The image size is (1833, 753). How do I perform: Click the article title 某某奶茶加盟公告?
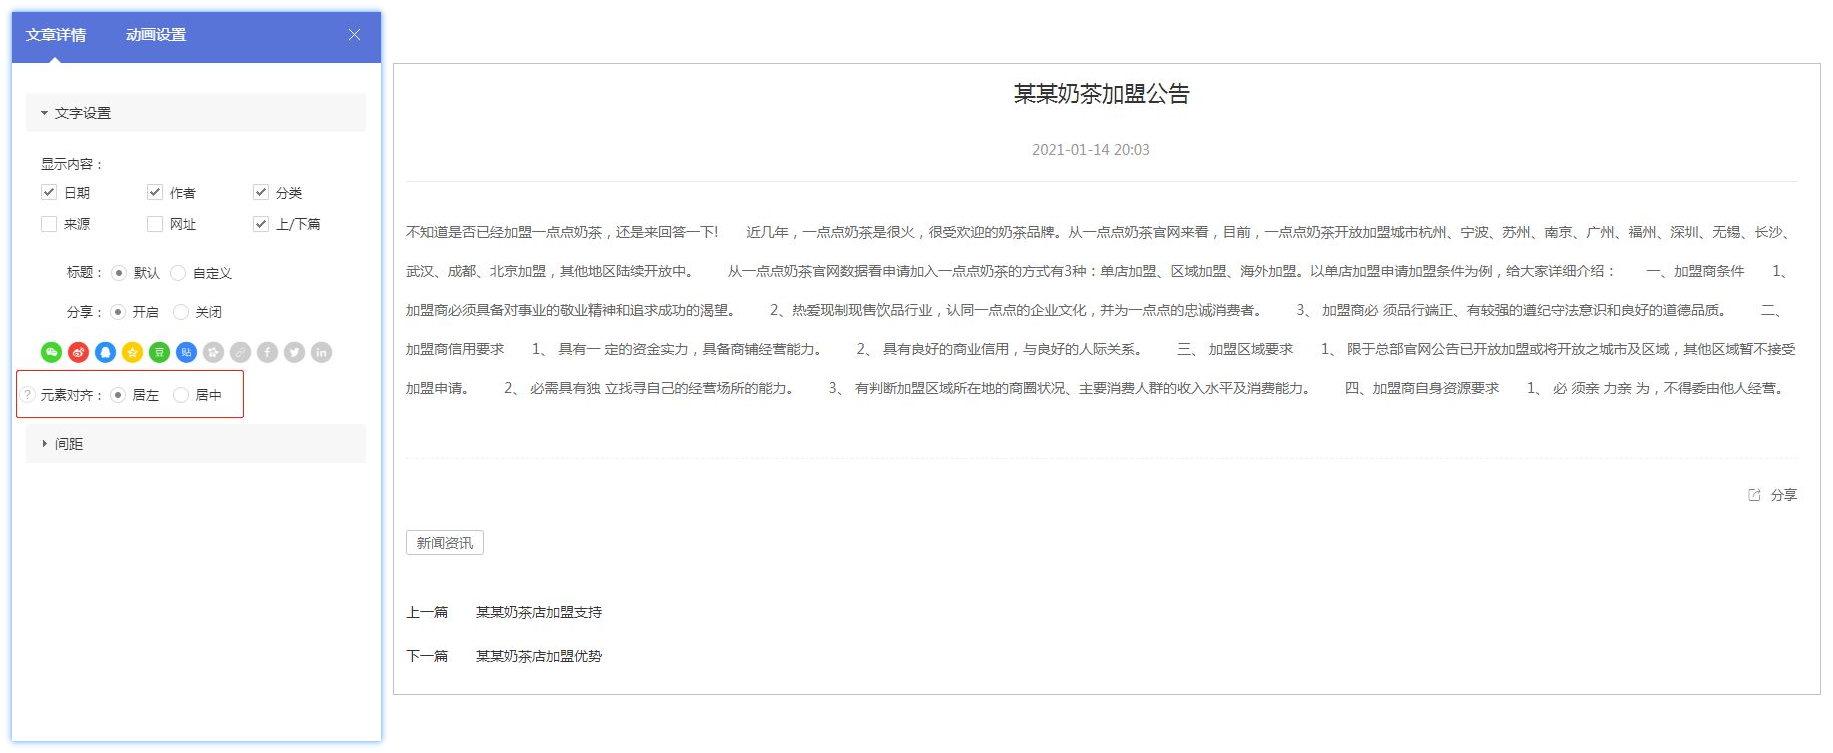click(x=1102, y=94)
